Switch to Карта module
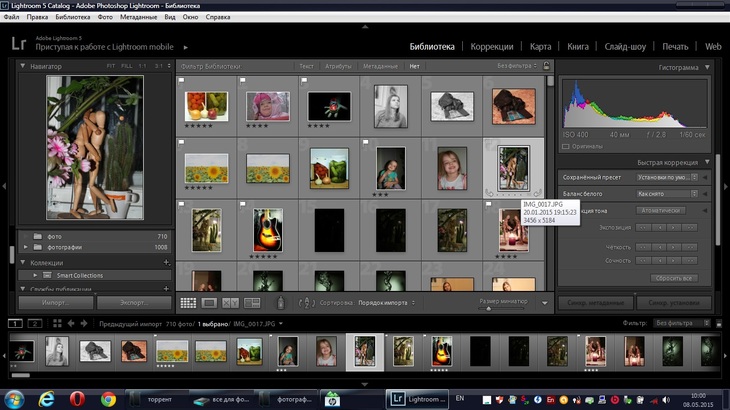This screenshot has height=410, width=730. click(x=541, y=47)
